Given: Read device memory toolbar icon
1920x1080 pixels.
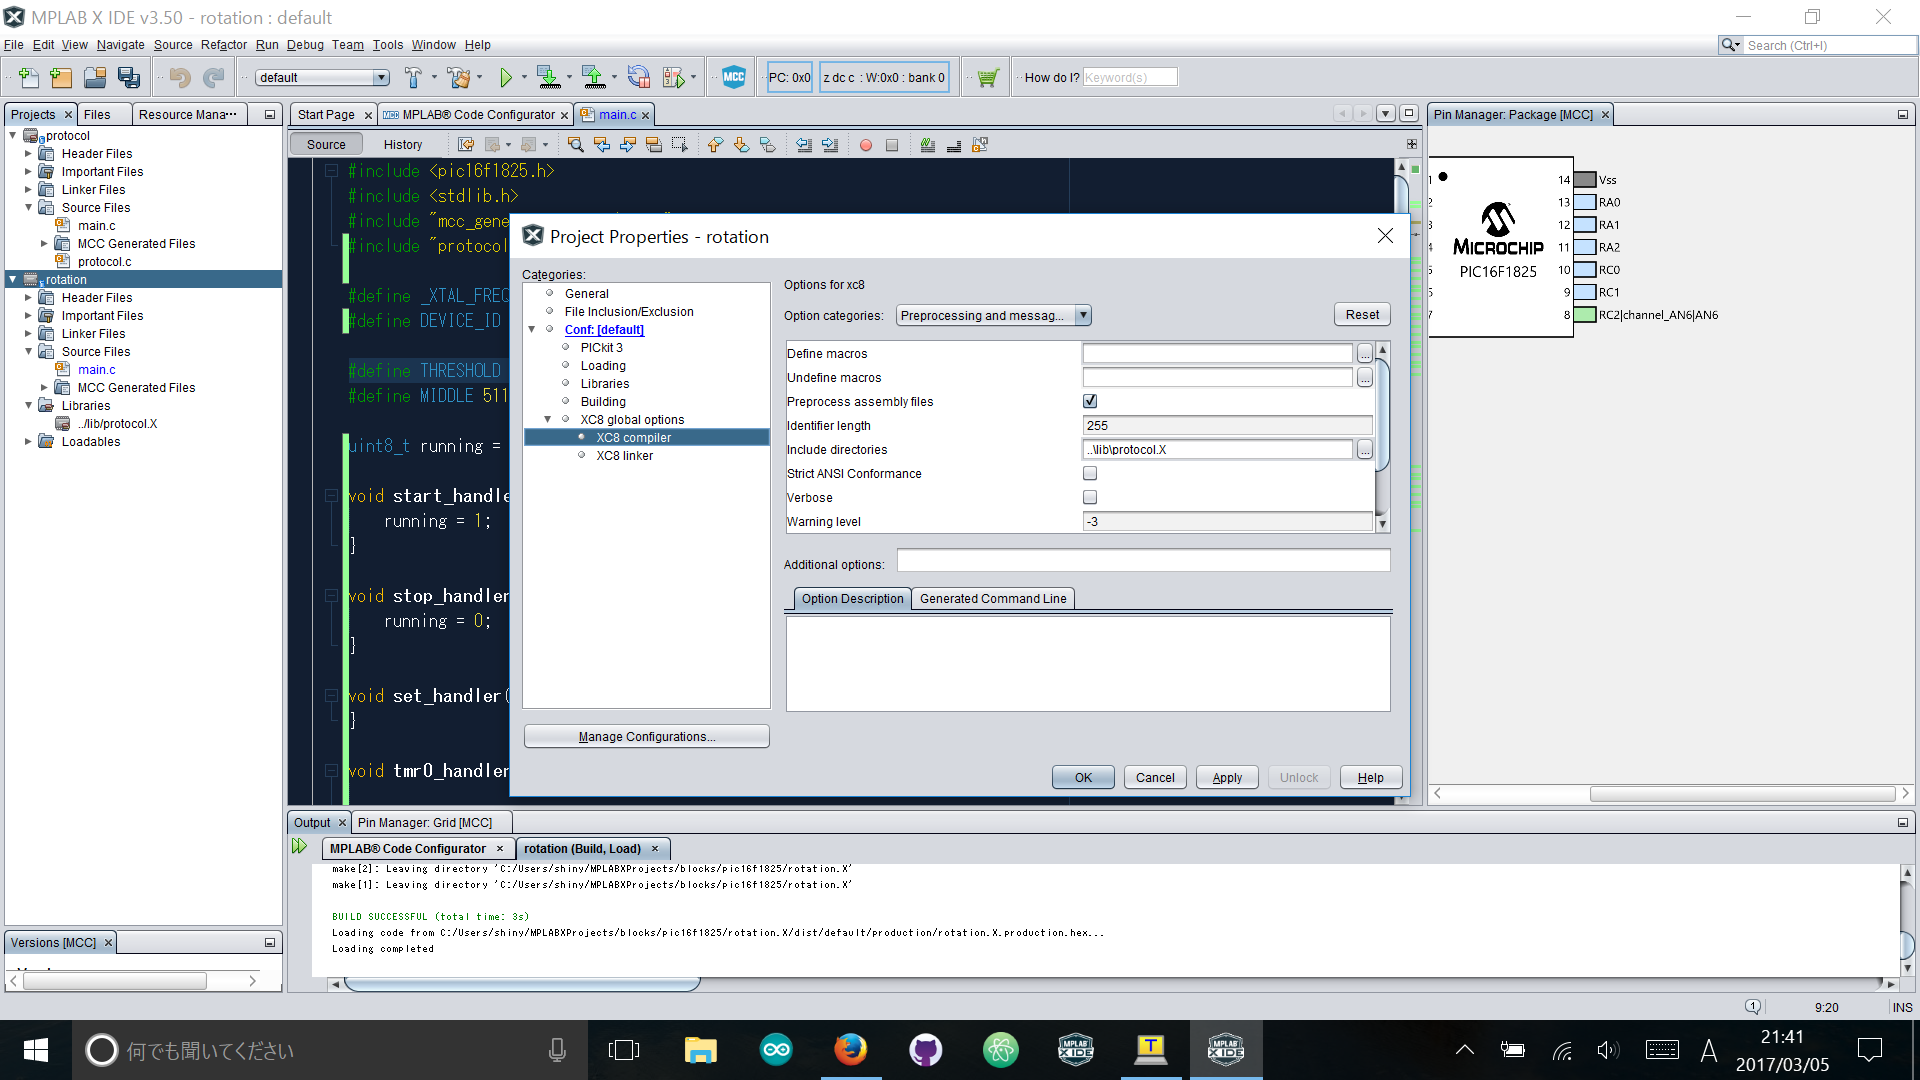Looking at the screenshot, I should pyautogui.click(x=593, y=77).
